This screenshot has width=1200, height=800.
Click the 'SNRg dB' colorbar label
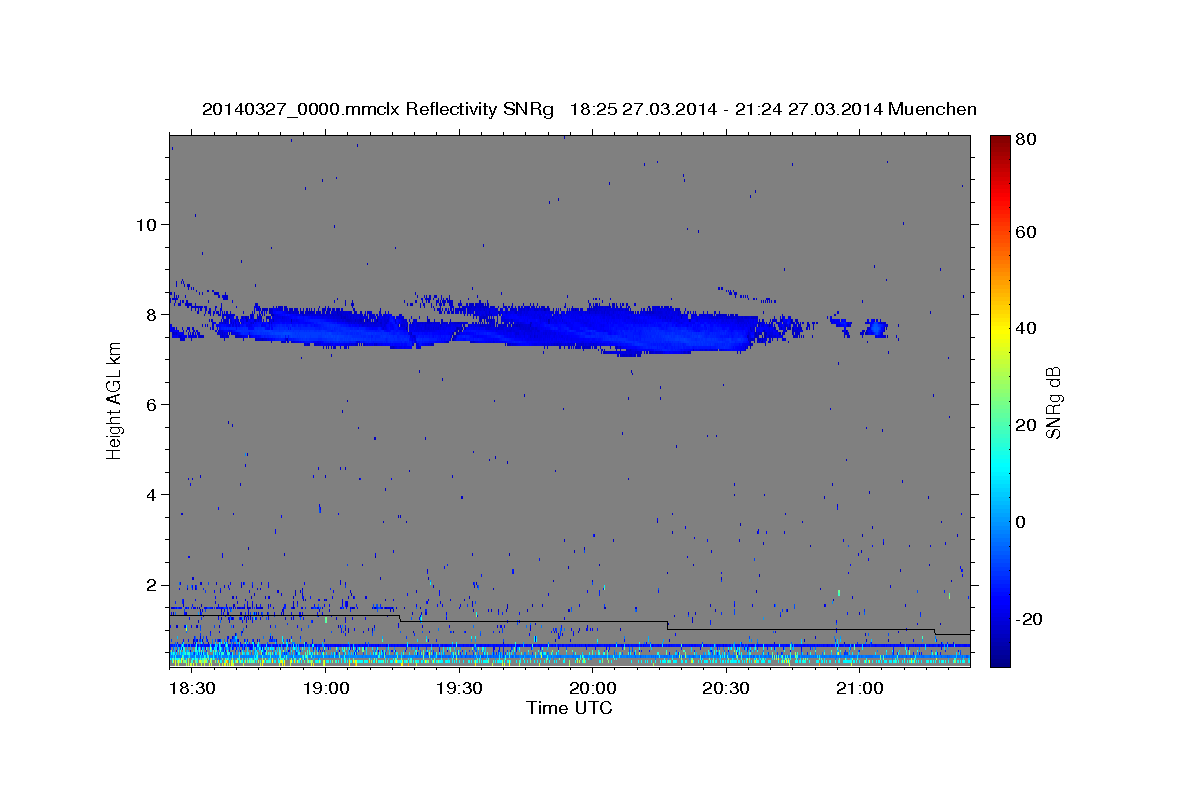pos(1053,402)
